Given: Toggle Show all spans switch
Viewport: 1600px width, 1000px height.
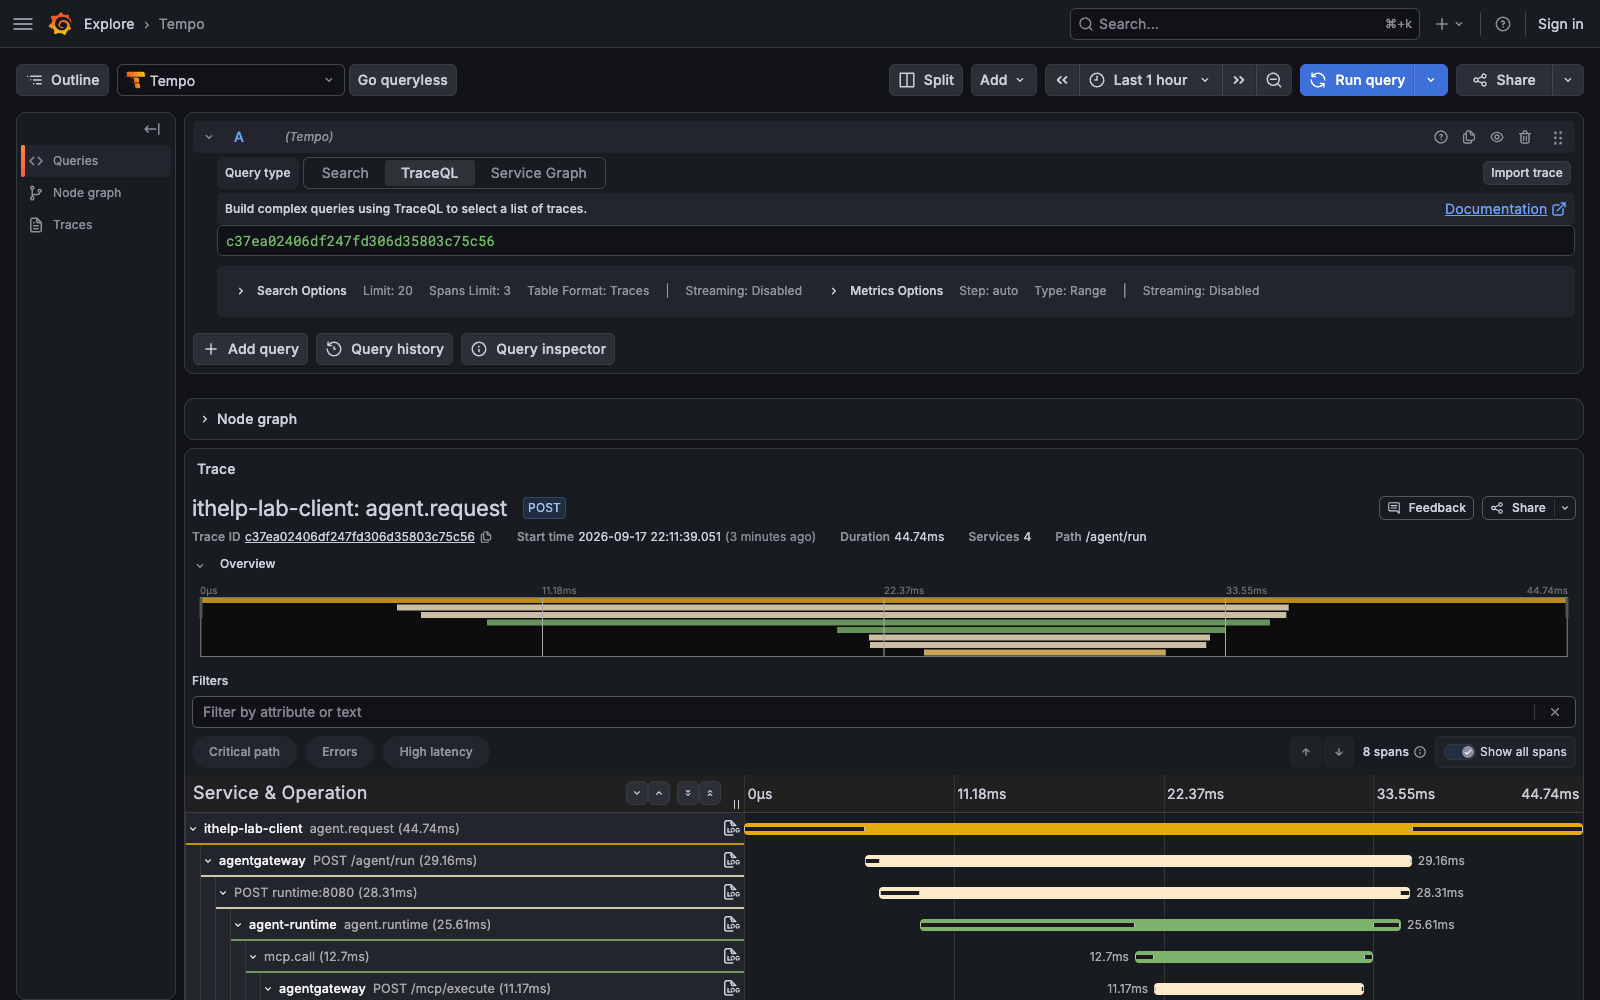Looking at the screenshot, I should click(1460, 752).
